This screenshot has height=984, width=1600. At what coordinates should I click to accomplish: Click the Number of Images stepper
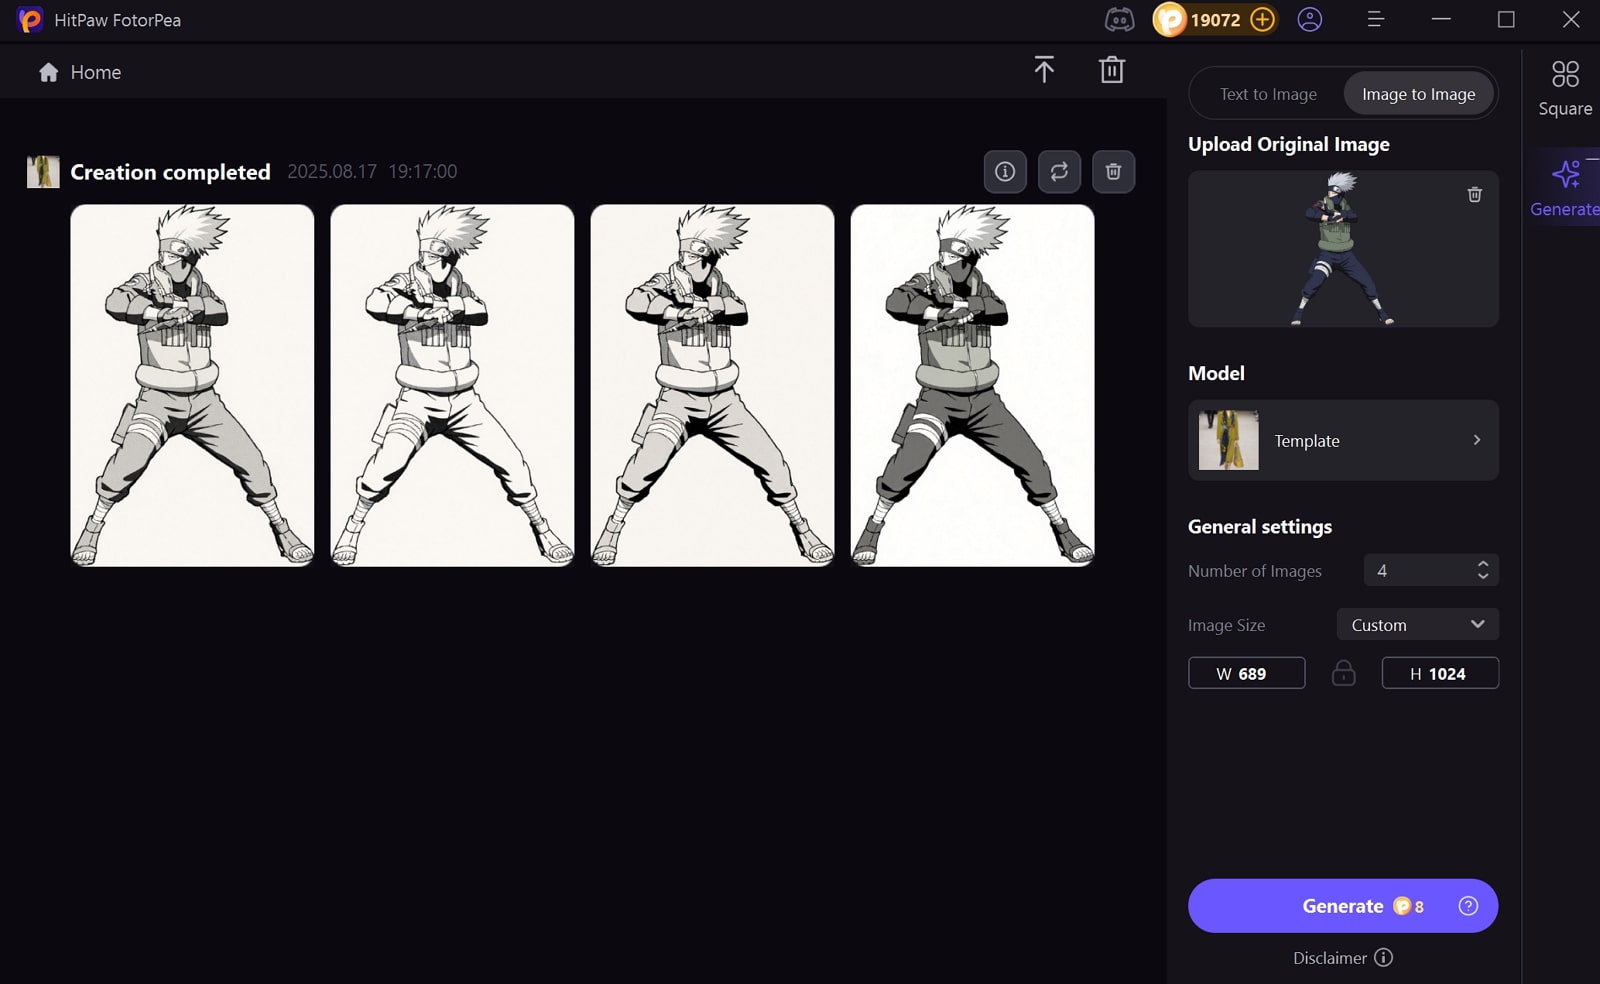coord(1483,570)
